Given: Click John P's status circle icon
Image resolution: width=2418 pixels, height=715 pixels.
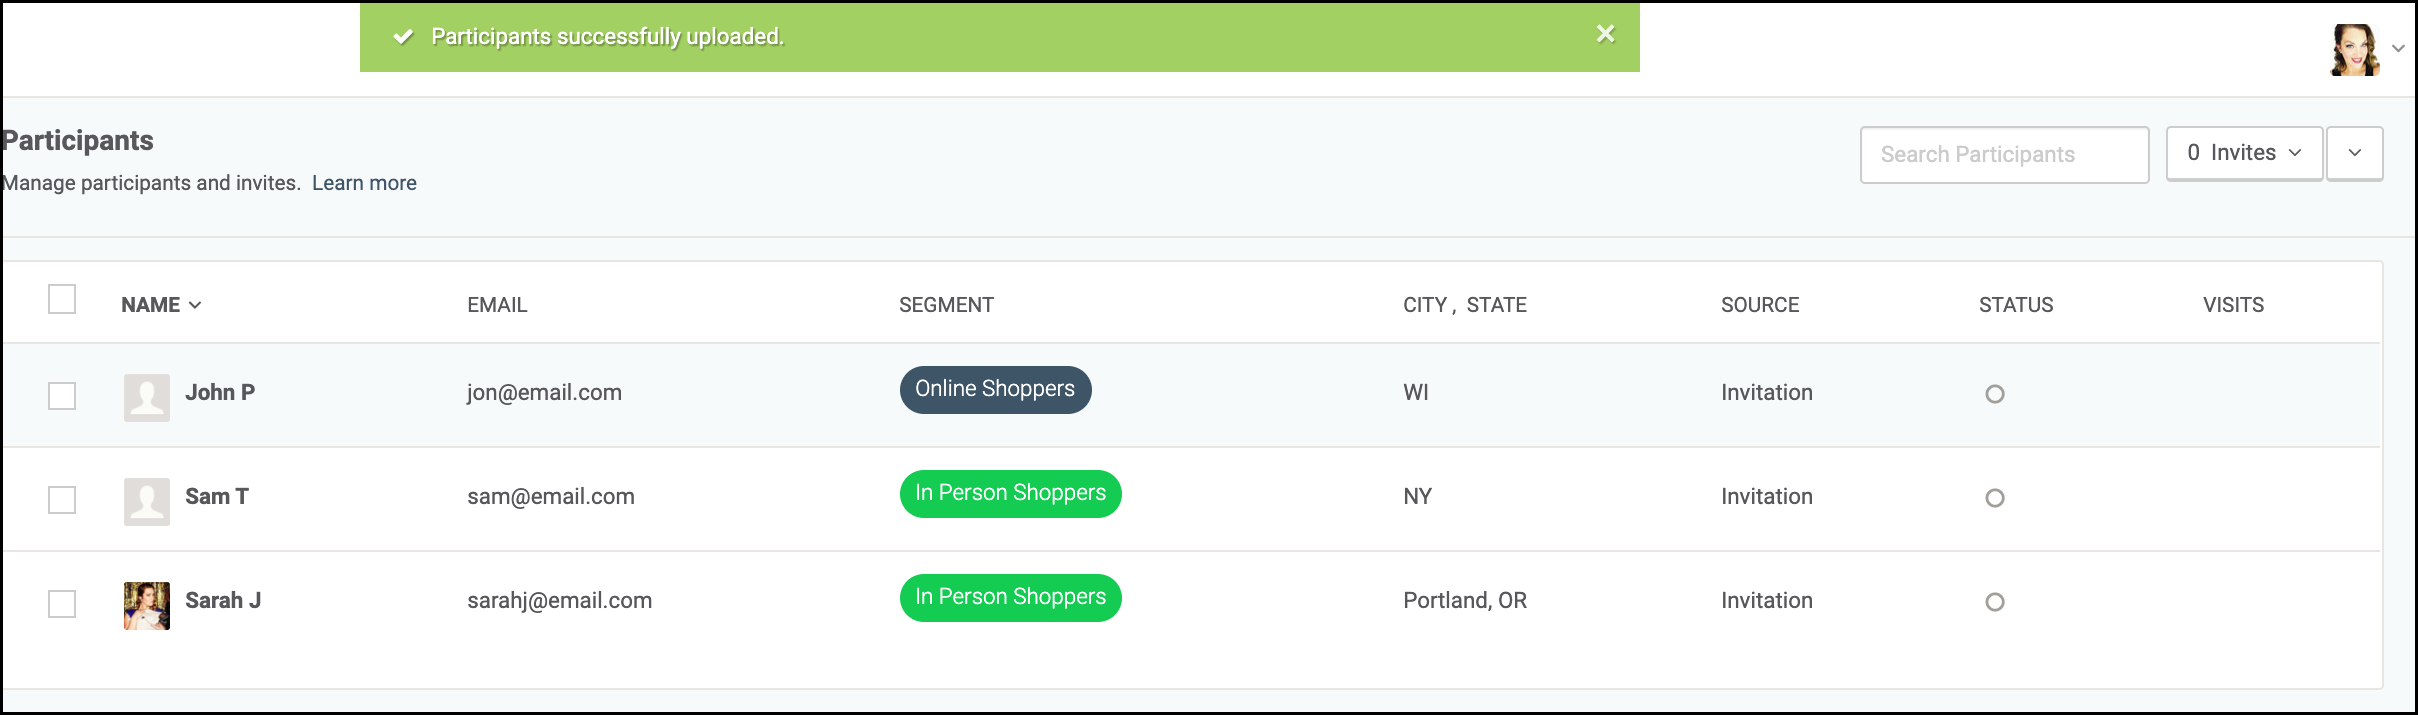Looking at the screenshot, I should click(1994, 394).
